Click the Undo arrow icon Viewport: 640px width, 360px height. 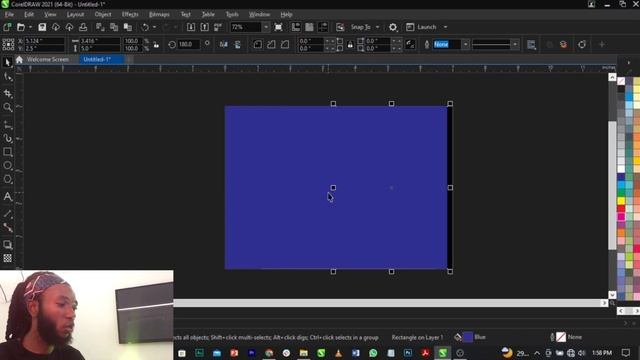click(x=145, y=27)
